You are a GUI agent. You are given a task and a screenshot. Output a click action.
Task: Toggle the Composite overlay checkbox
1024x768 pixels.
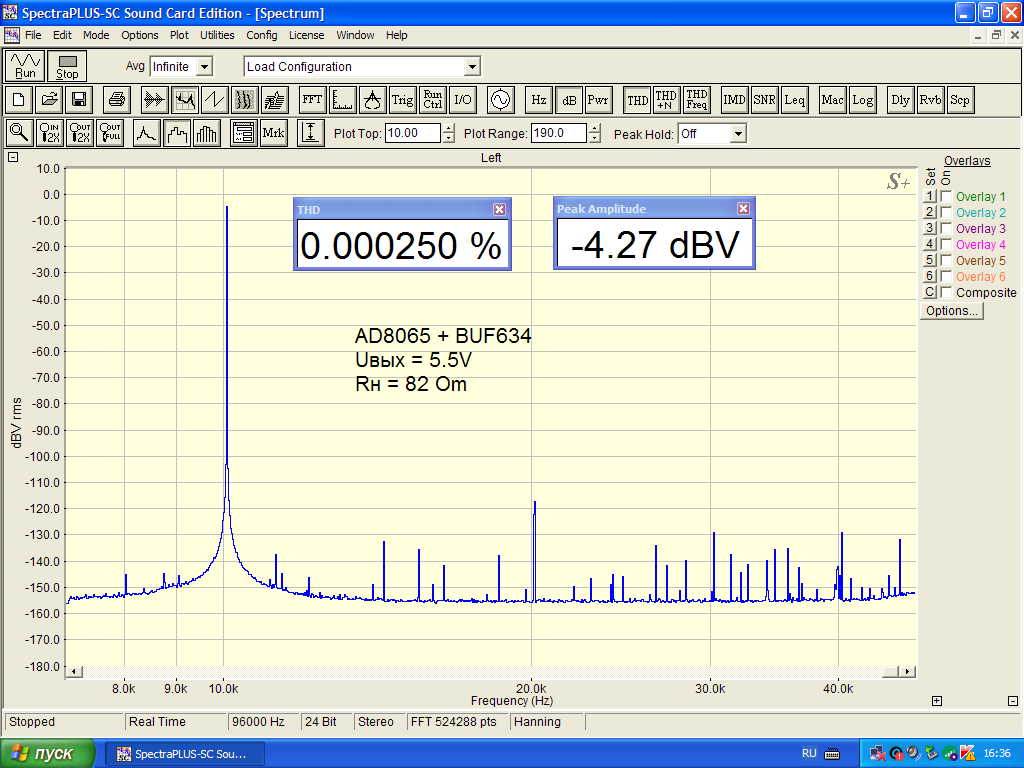946,293
